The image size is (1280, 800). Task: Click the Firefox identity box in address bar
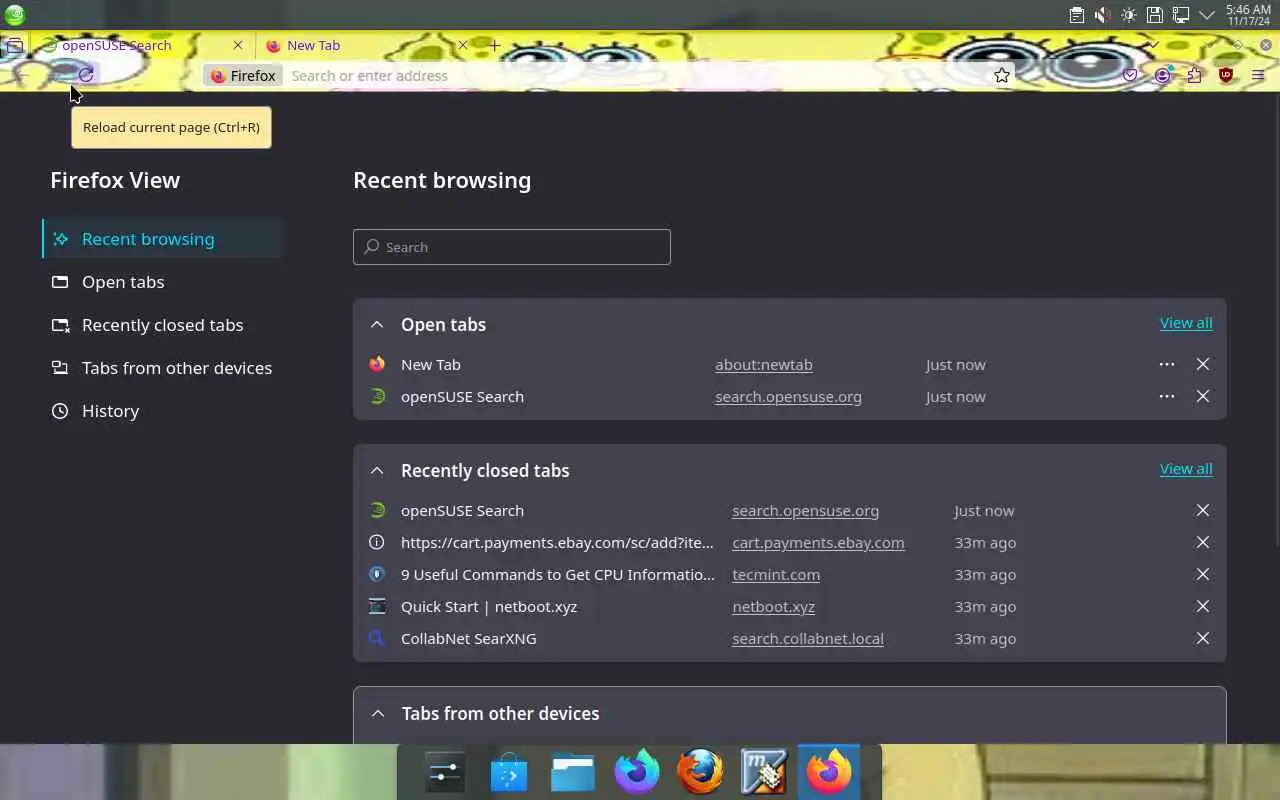(243, 75)
